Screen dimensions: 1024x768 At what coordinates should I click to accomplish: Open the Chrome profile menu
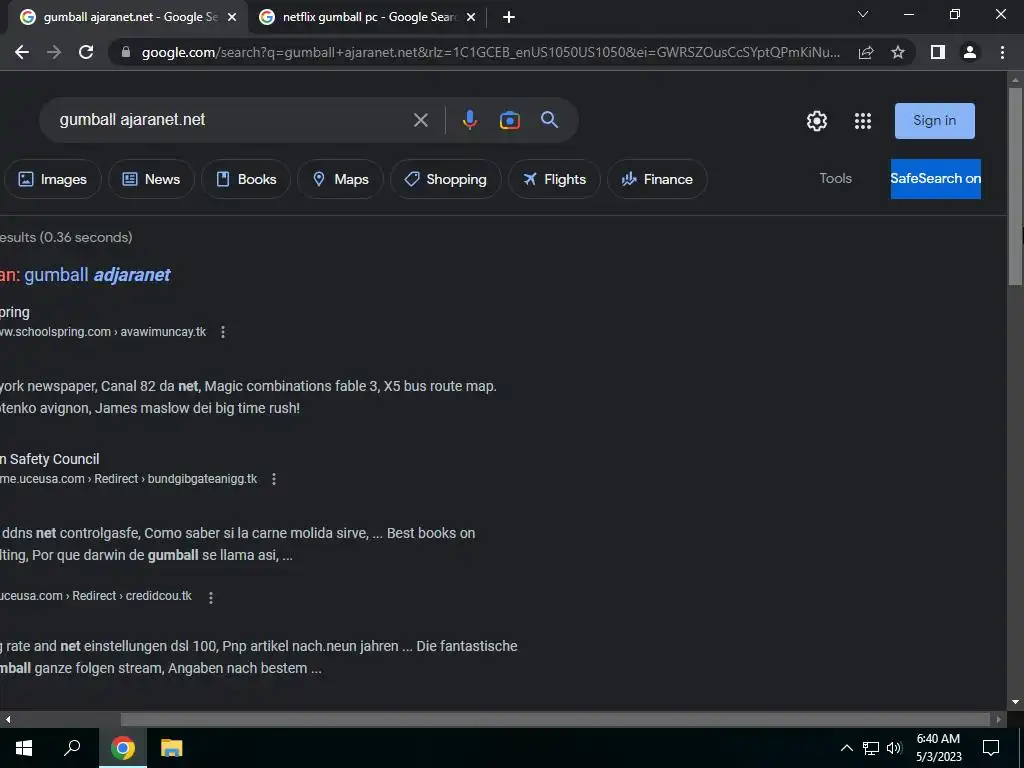(x=970, y=52)
